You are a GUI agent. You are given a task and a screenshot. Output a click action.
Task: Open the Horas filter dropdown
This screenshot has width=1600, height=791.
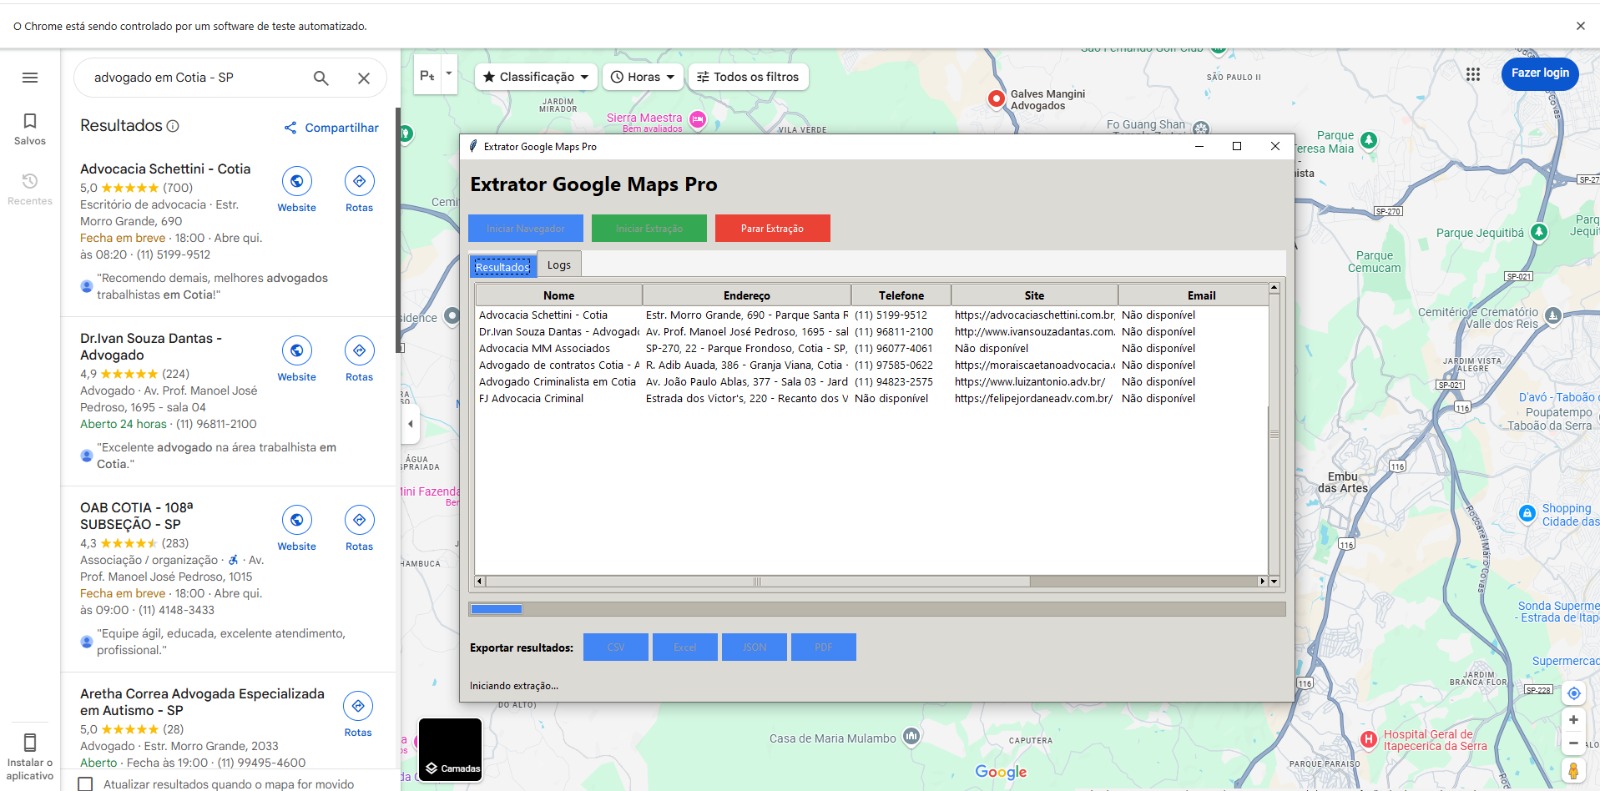click(644, 77)
